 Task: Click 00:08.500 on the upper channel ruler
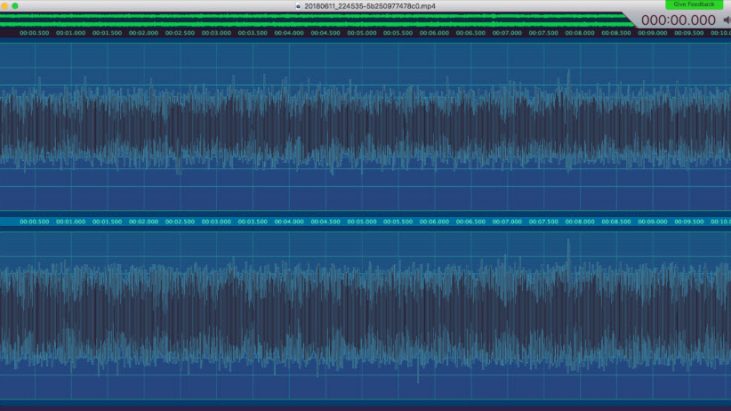coord(616,33)
